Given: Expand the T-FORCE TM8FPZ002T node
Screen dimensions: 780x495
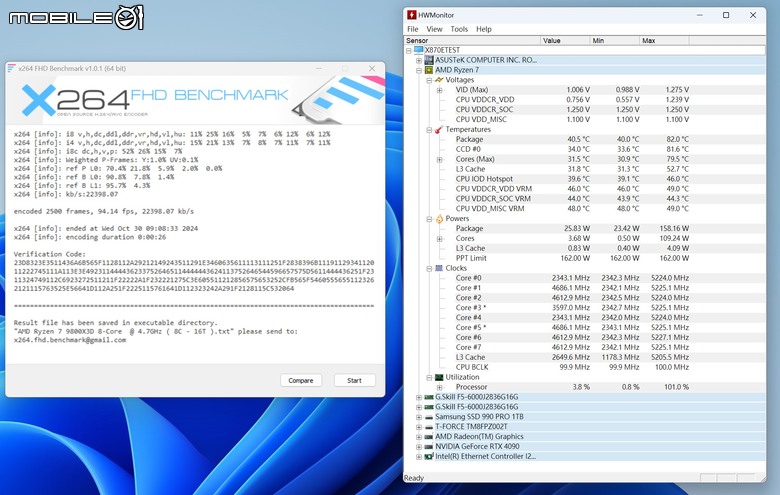Looking at the screenshot, I should pyautogui.click(x=419, y=427).
